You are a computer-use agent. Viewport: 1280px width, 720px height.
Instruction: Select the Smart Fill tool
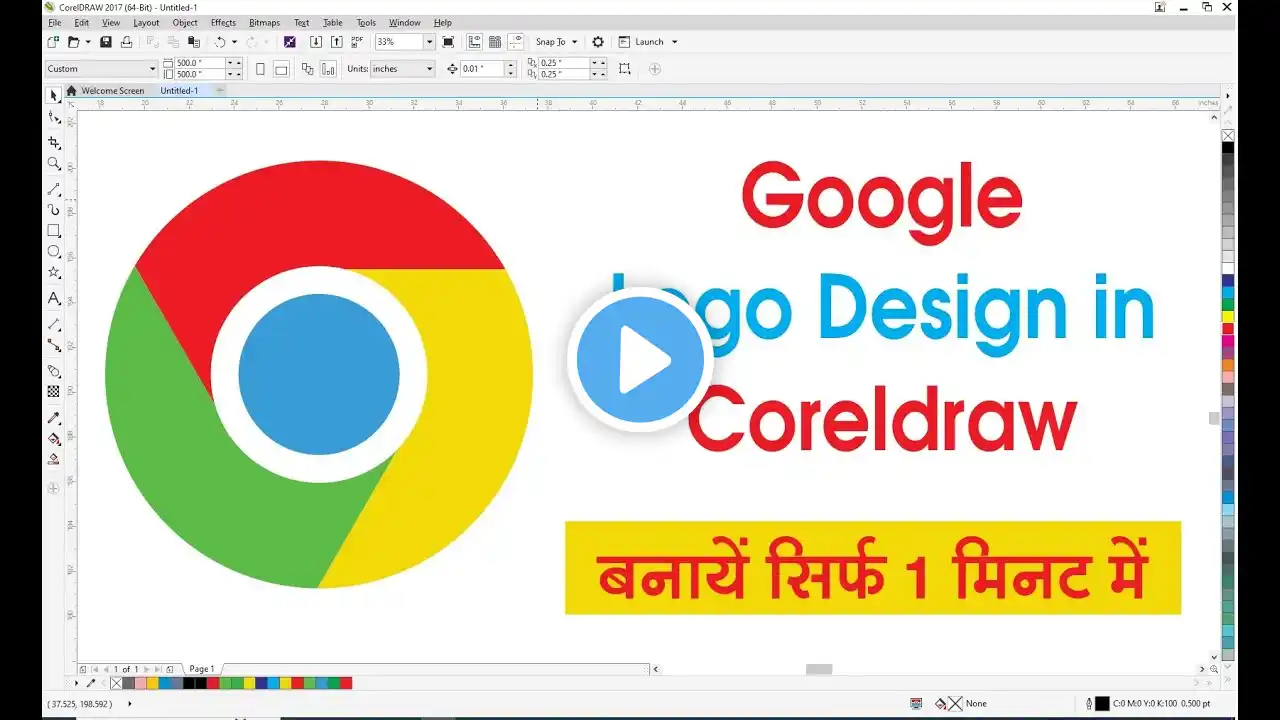[x=54, y=460]
